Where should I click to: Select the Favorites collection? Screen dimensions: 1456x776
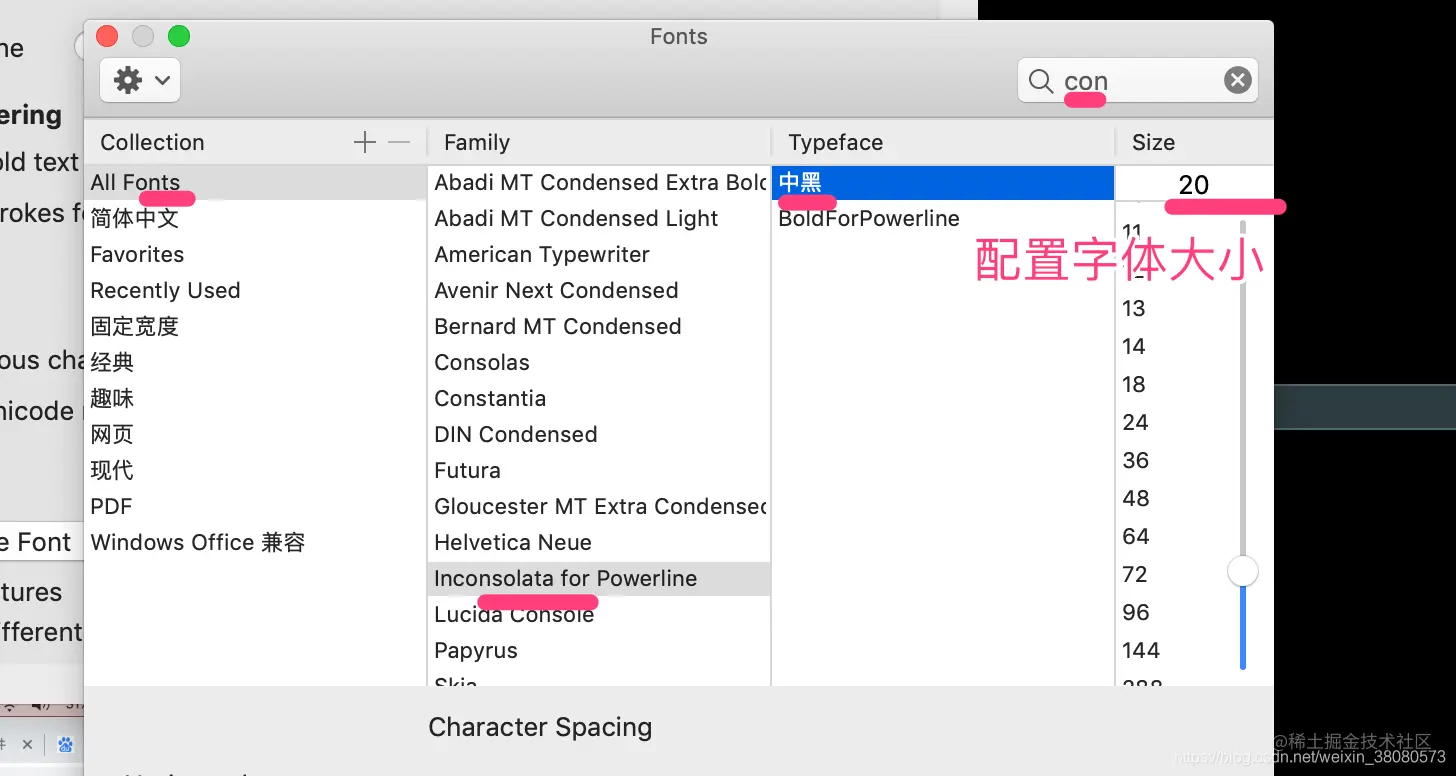[136, 254]
